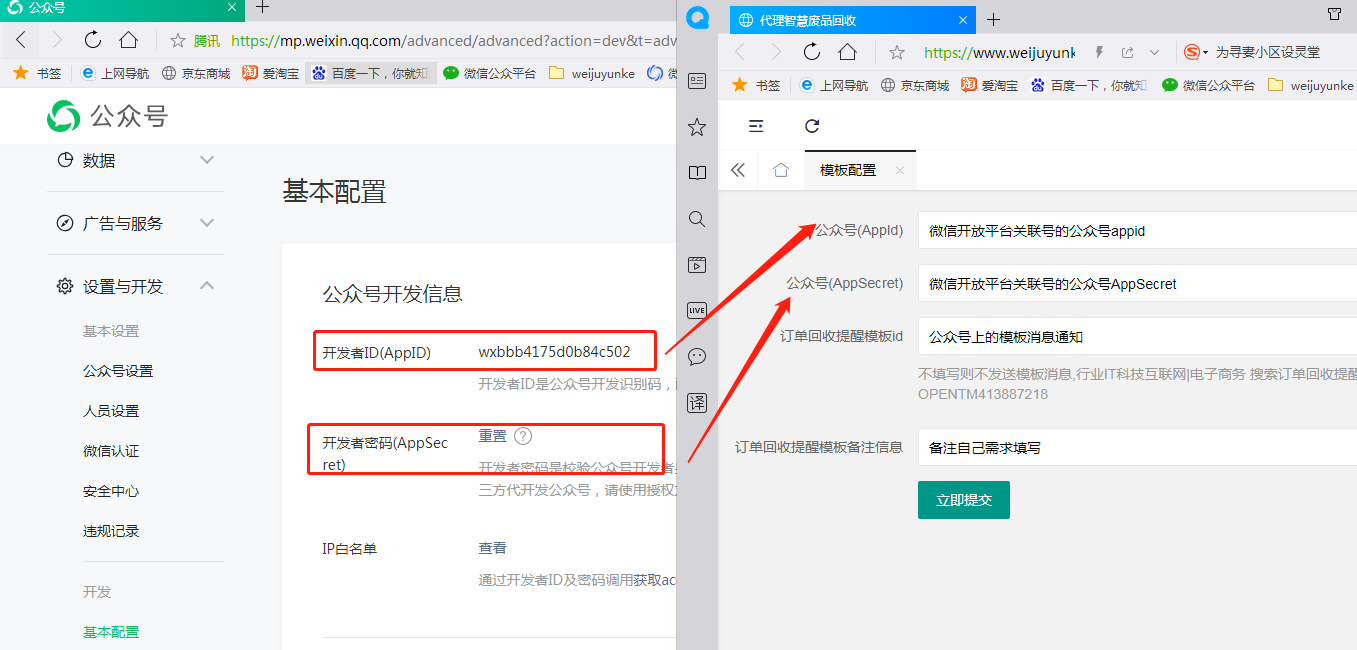Image resolution: width=1357 pixels, height=650 pixels.
Task: Click 查看 link for IP白名单
Action: click(x=492, y=548)
